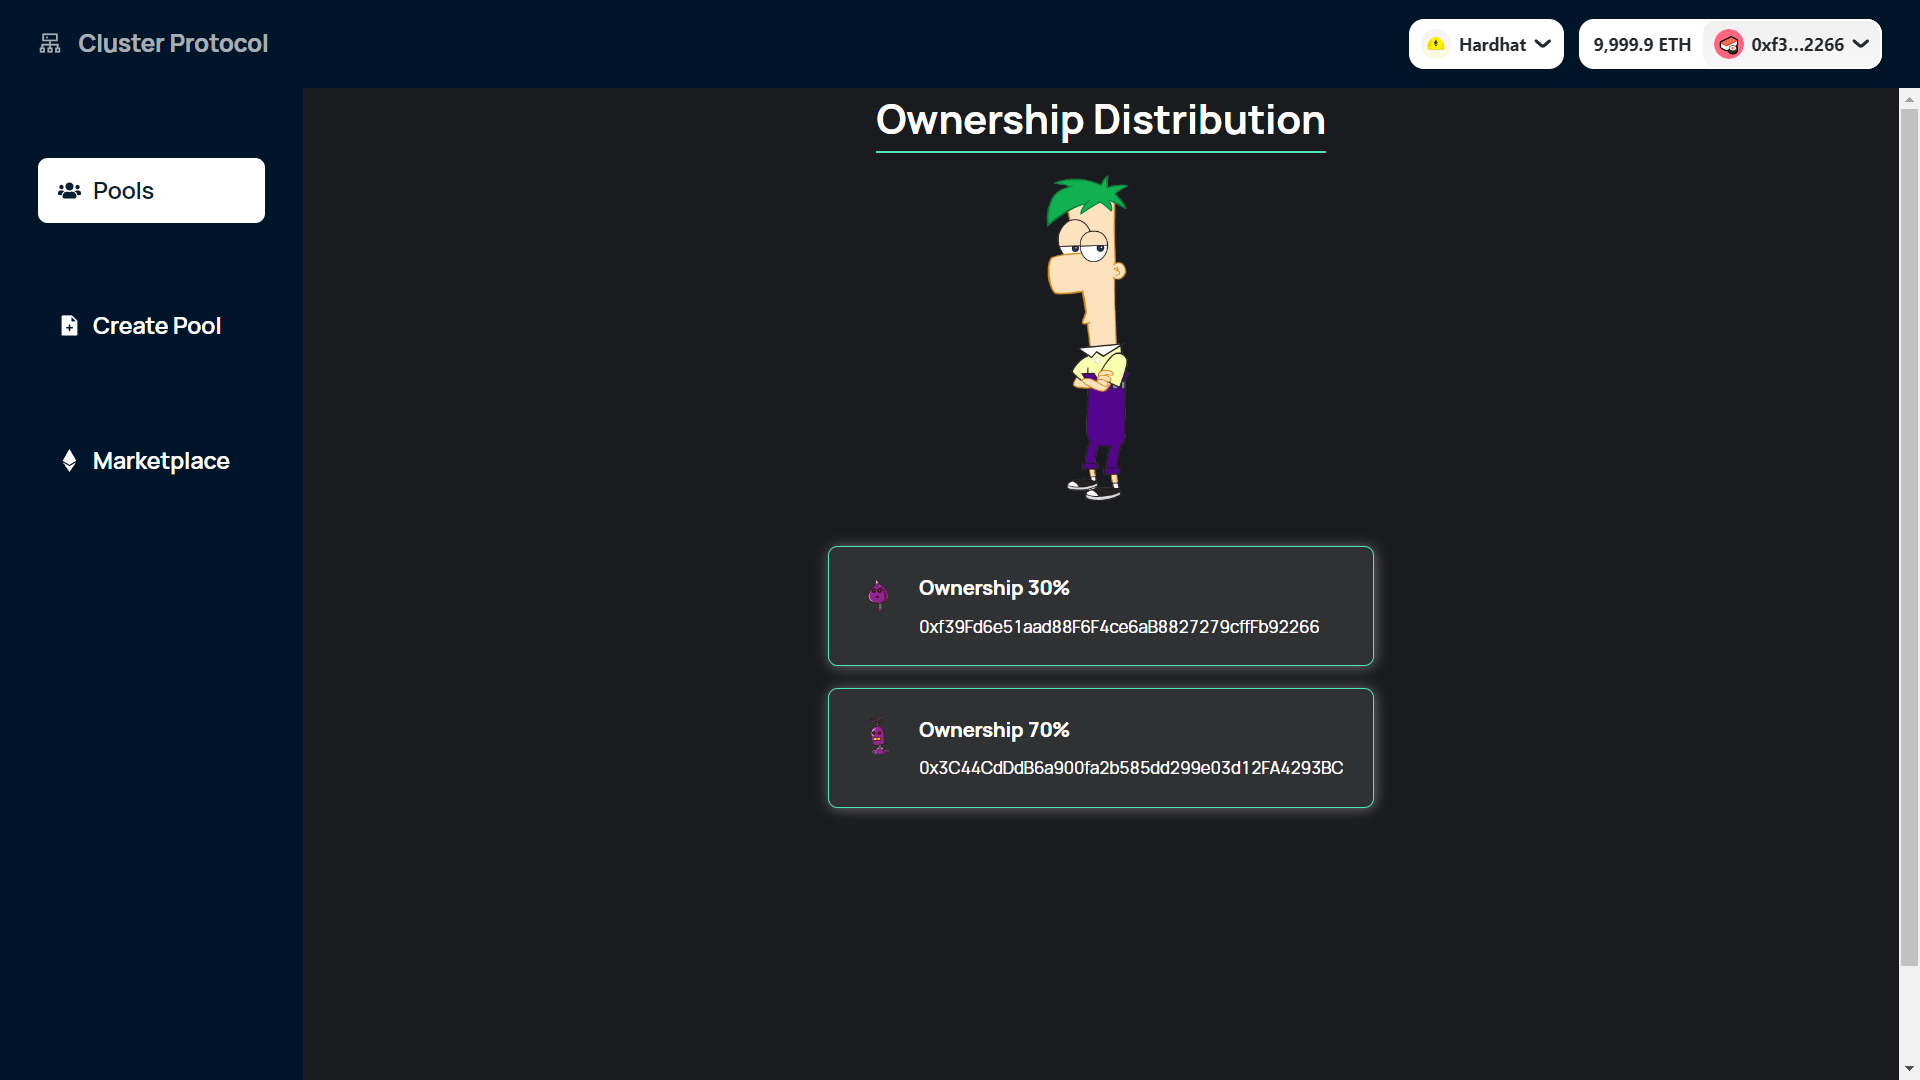Select the Ownership 70% owner card
This screenshot has width=1920, height=1080.
pos(1100,748)
